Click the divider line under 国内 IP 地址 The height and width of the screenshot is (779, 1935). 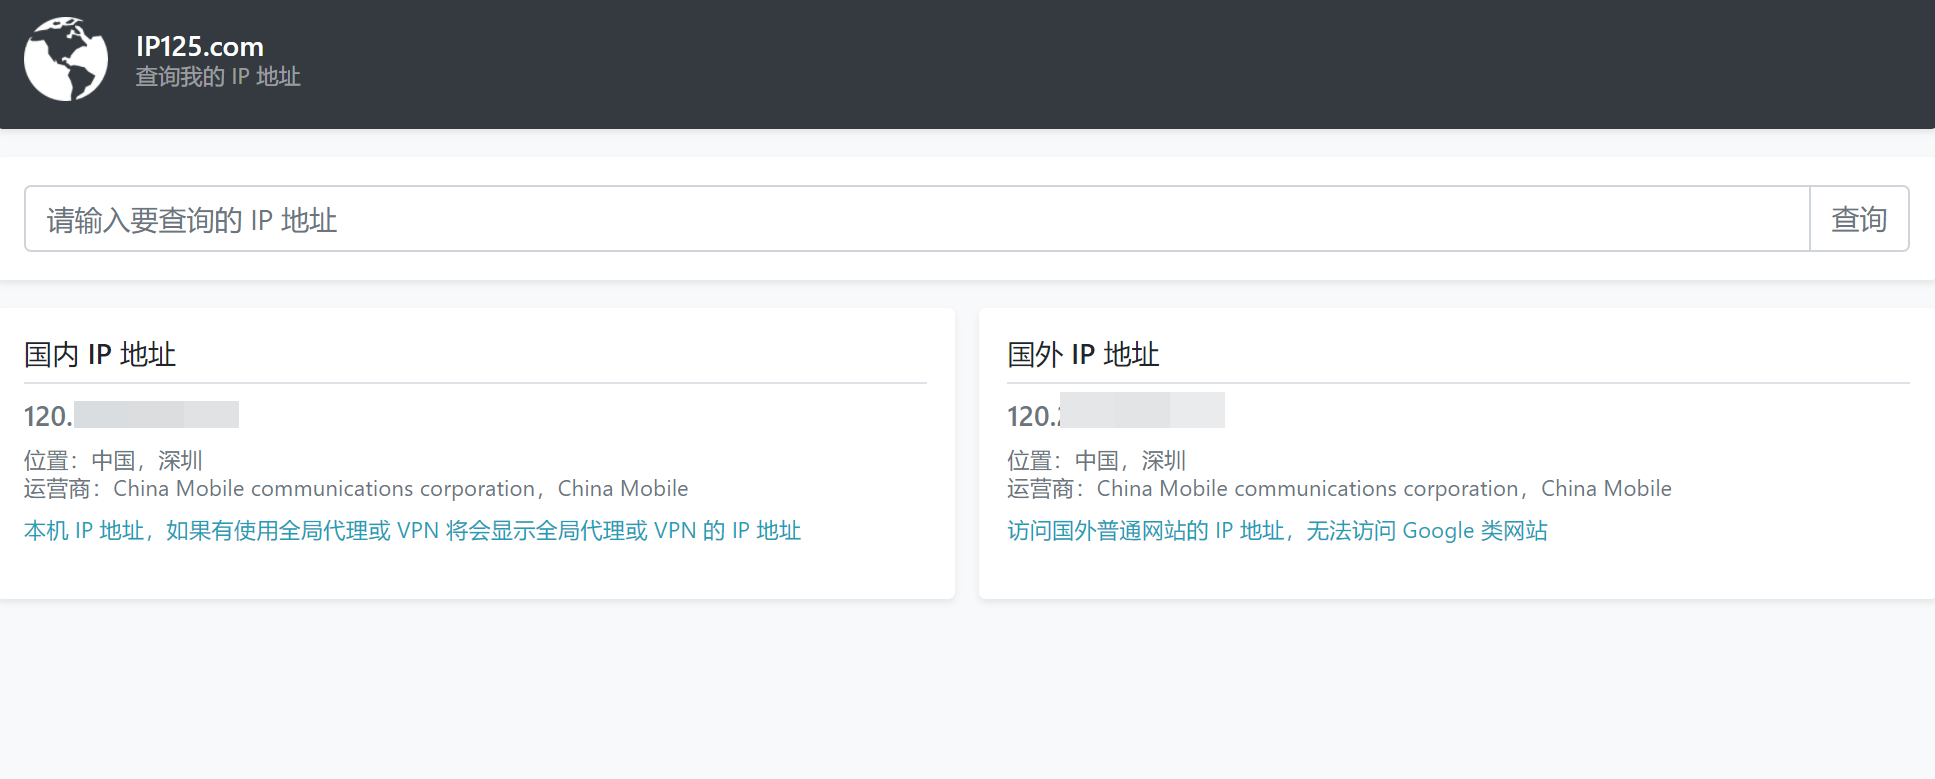point(475,383)
